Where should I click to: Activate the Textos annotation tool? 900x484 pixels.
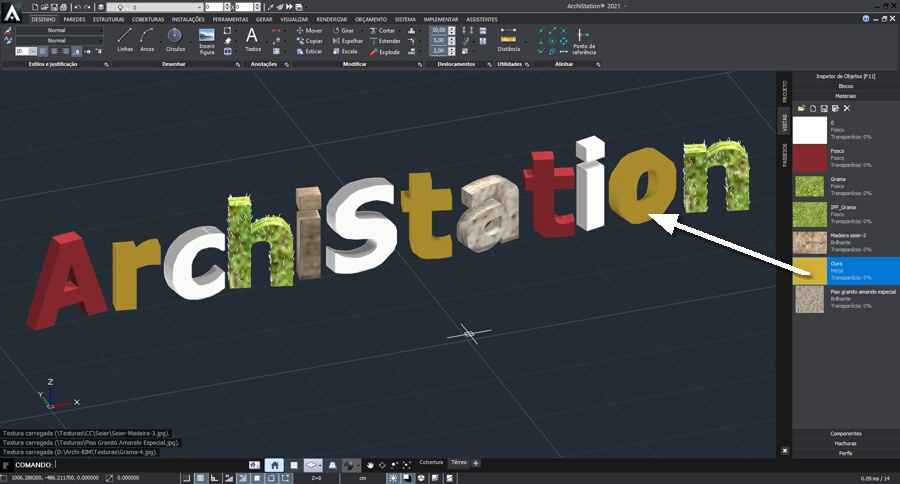[253, 40]
